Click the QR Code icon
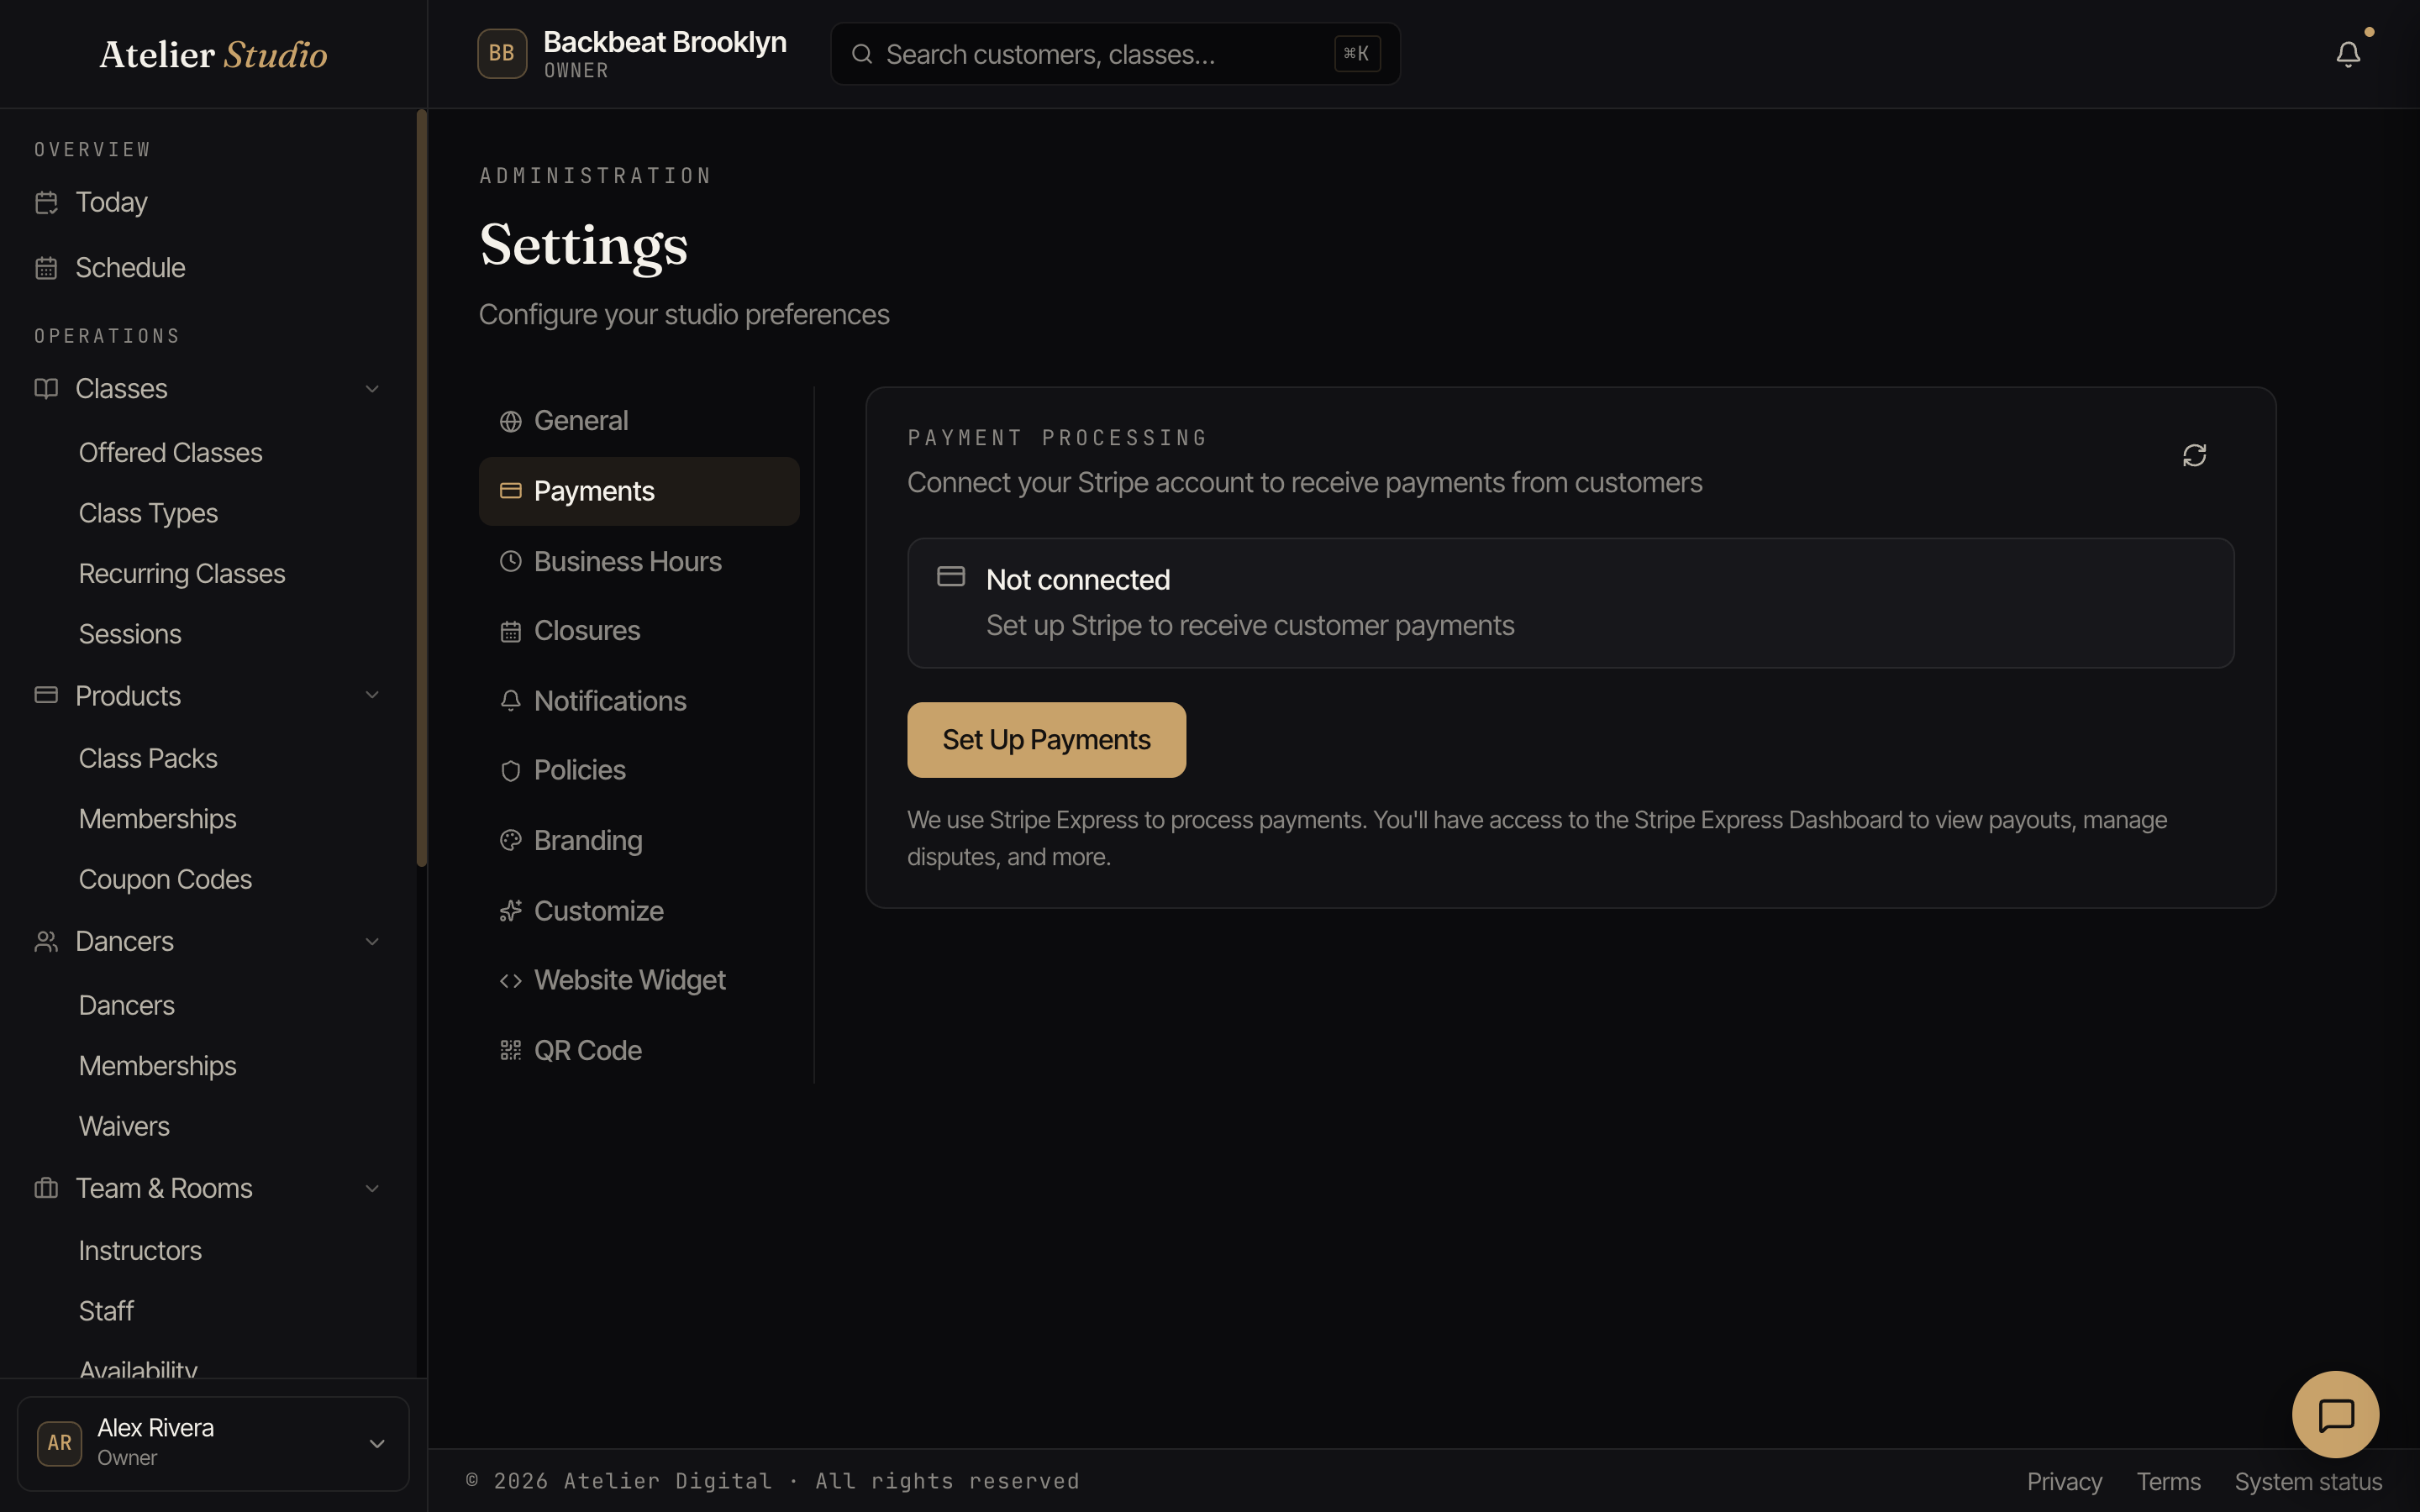The width and height of the screenshot is (2420, 1512). click(511, 1050)
